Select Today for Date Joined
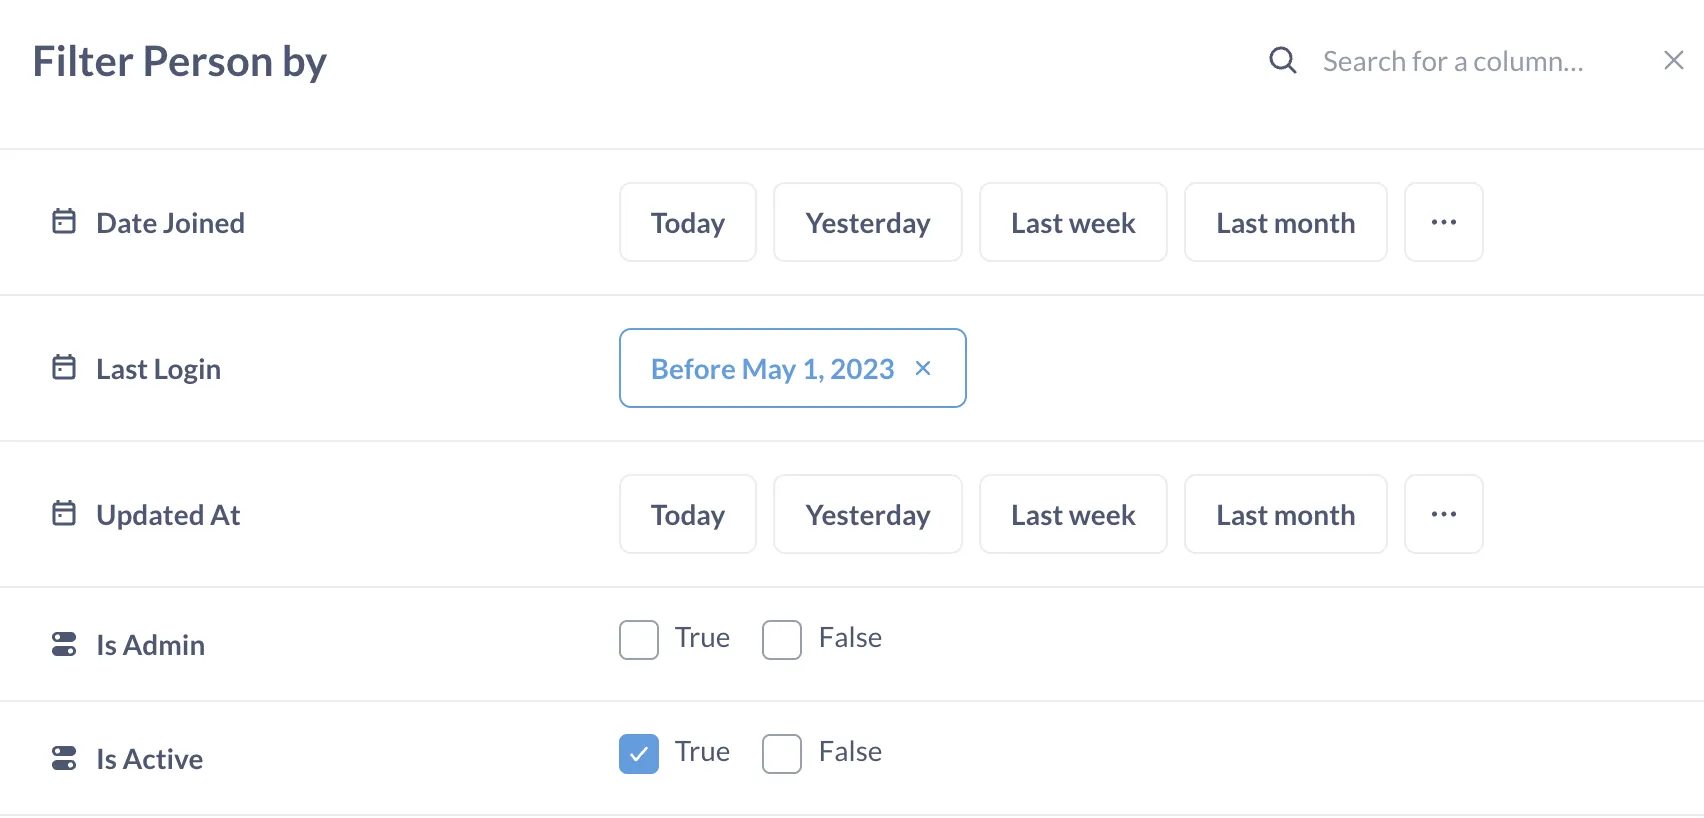The height and width of the screenshot is (818, 1704). pyautogui.click(x=687, y=222)
